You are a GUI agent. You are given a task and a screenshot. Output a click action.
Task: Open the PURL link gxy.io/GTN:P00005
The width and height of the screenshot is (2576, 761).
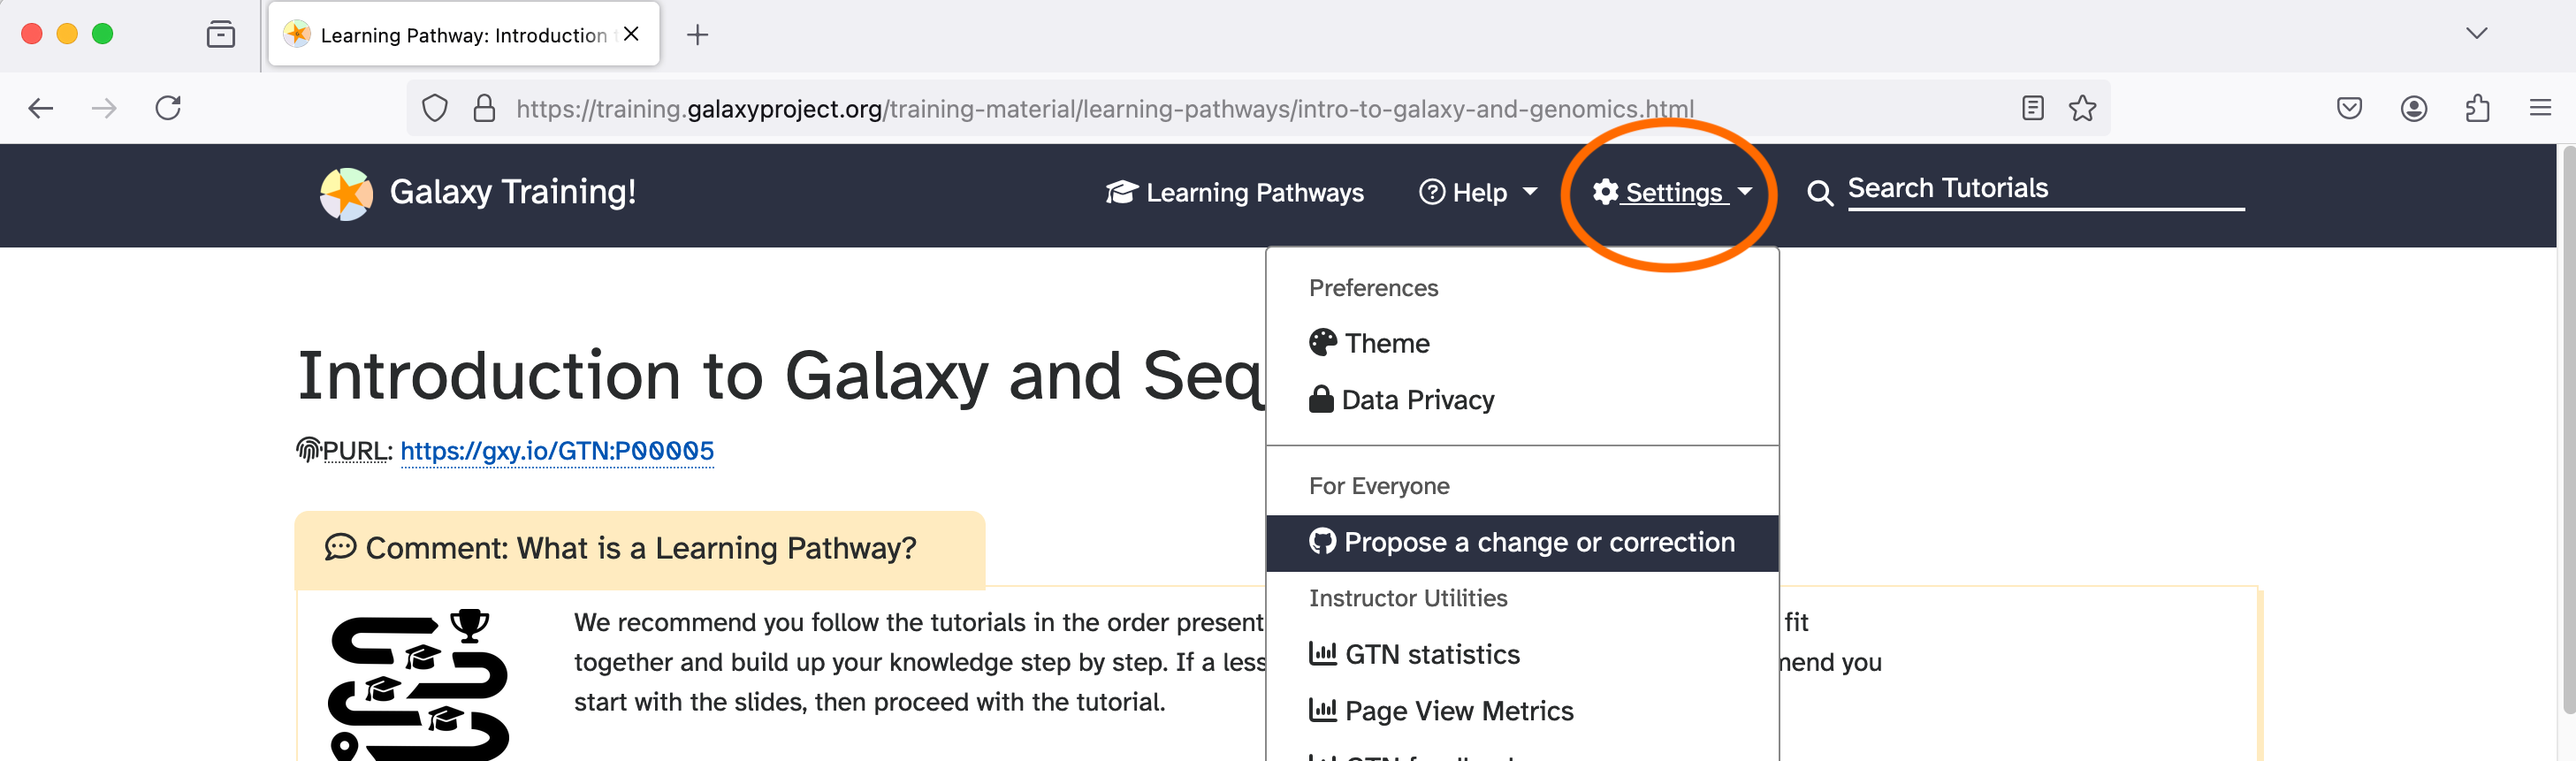[557, 451]
